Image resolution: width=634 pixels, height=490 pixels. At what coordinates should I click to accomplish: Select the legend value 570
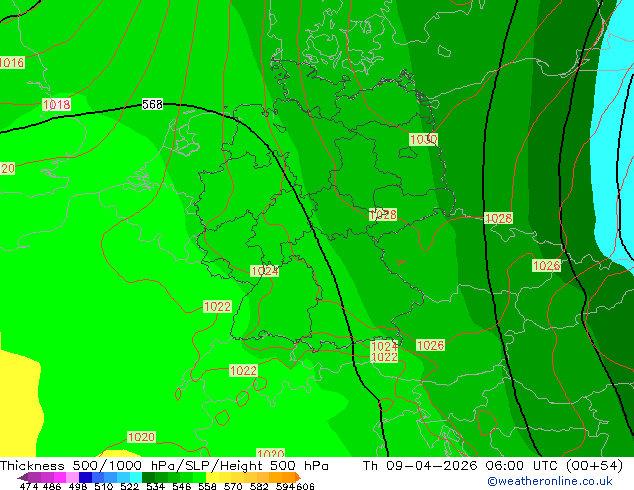click(x=233, y=486)
